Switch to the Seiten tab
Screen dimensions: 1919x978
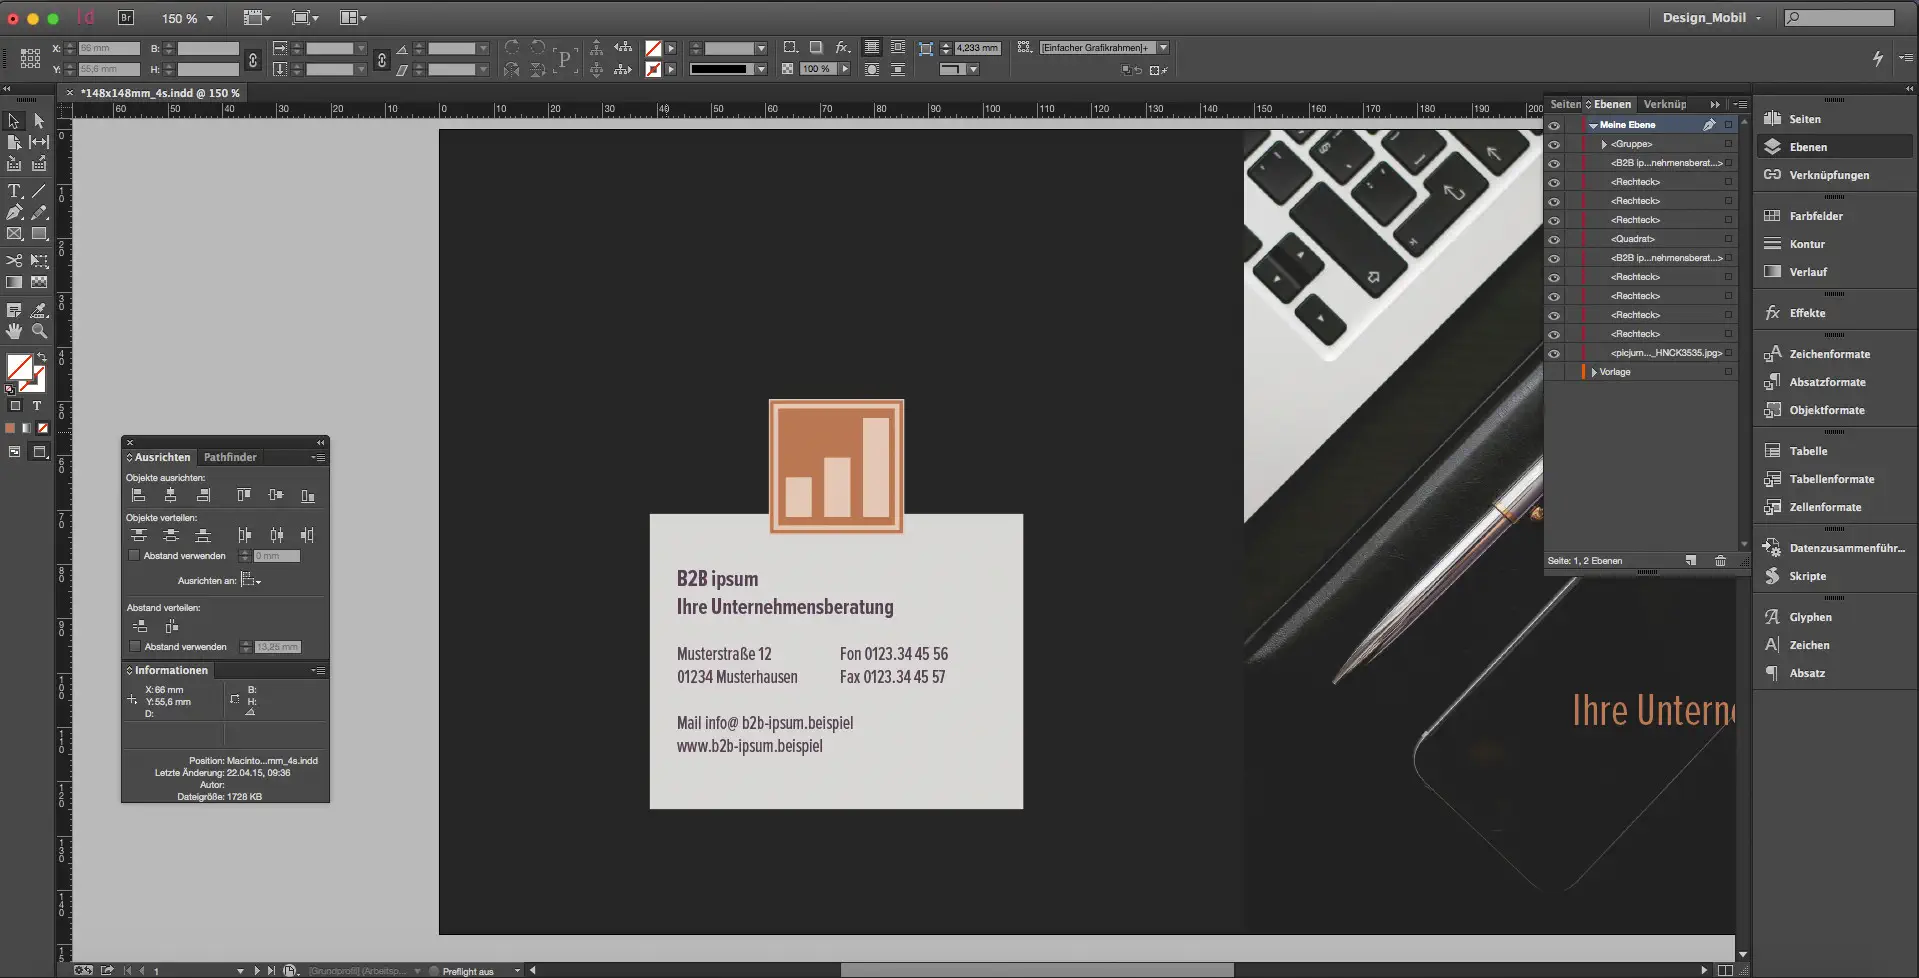click(1564, 104)
